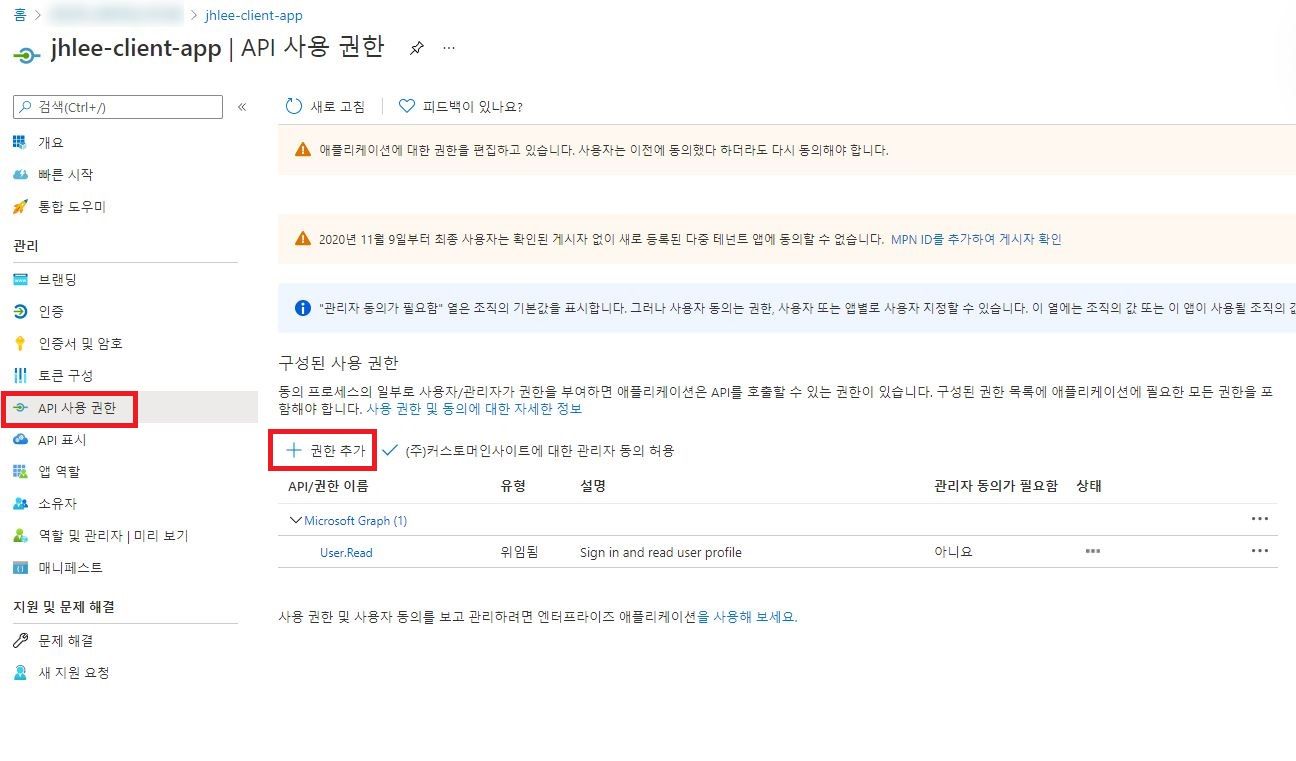
Task: Click 피드백이 있나요? button
Action: pyautogui.click(x=461, y=106)
